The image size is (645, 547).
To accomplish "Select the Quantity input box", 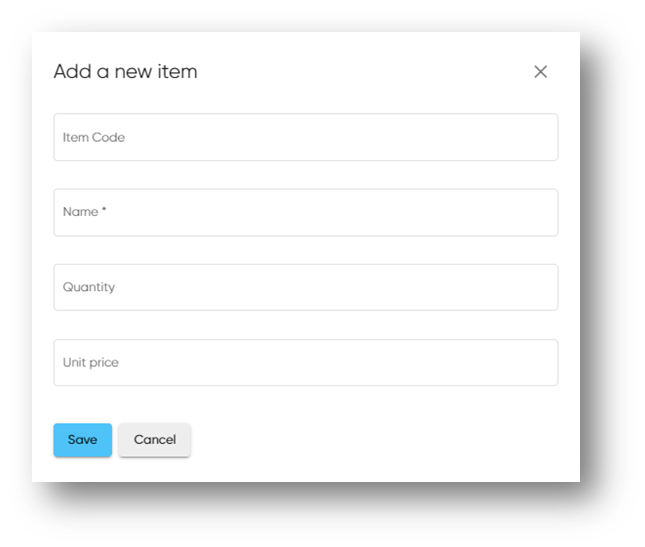I will (x=306, y=287).
